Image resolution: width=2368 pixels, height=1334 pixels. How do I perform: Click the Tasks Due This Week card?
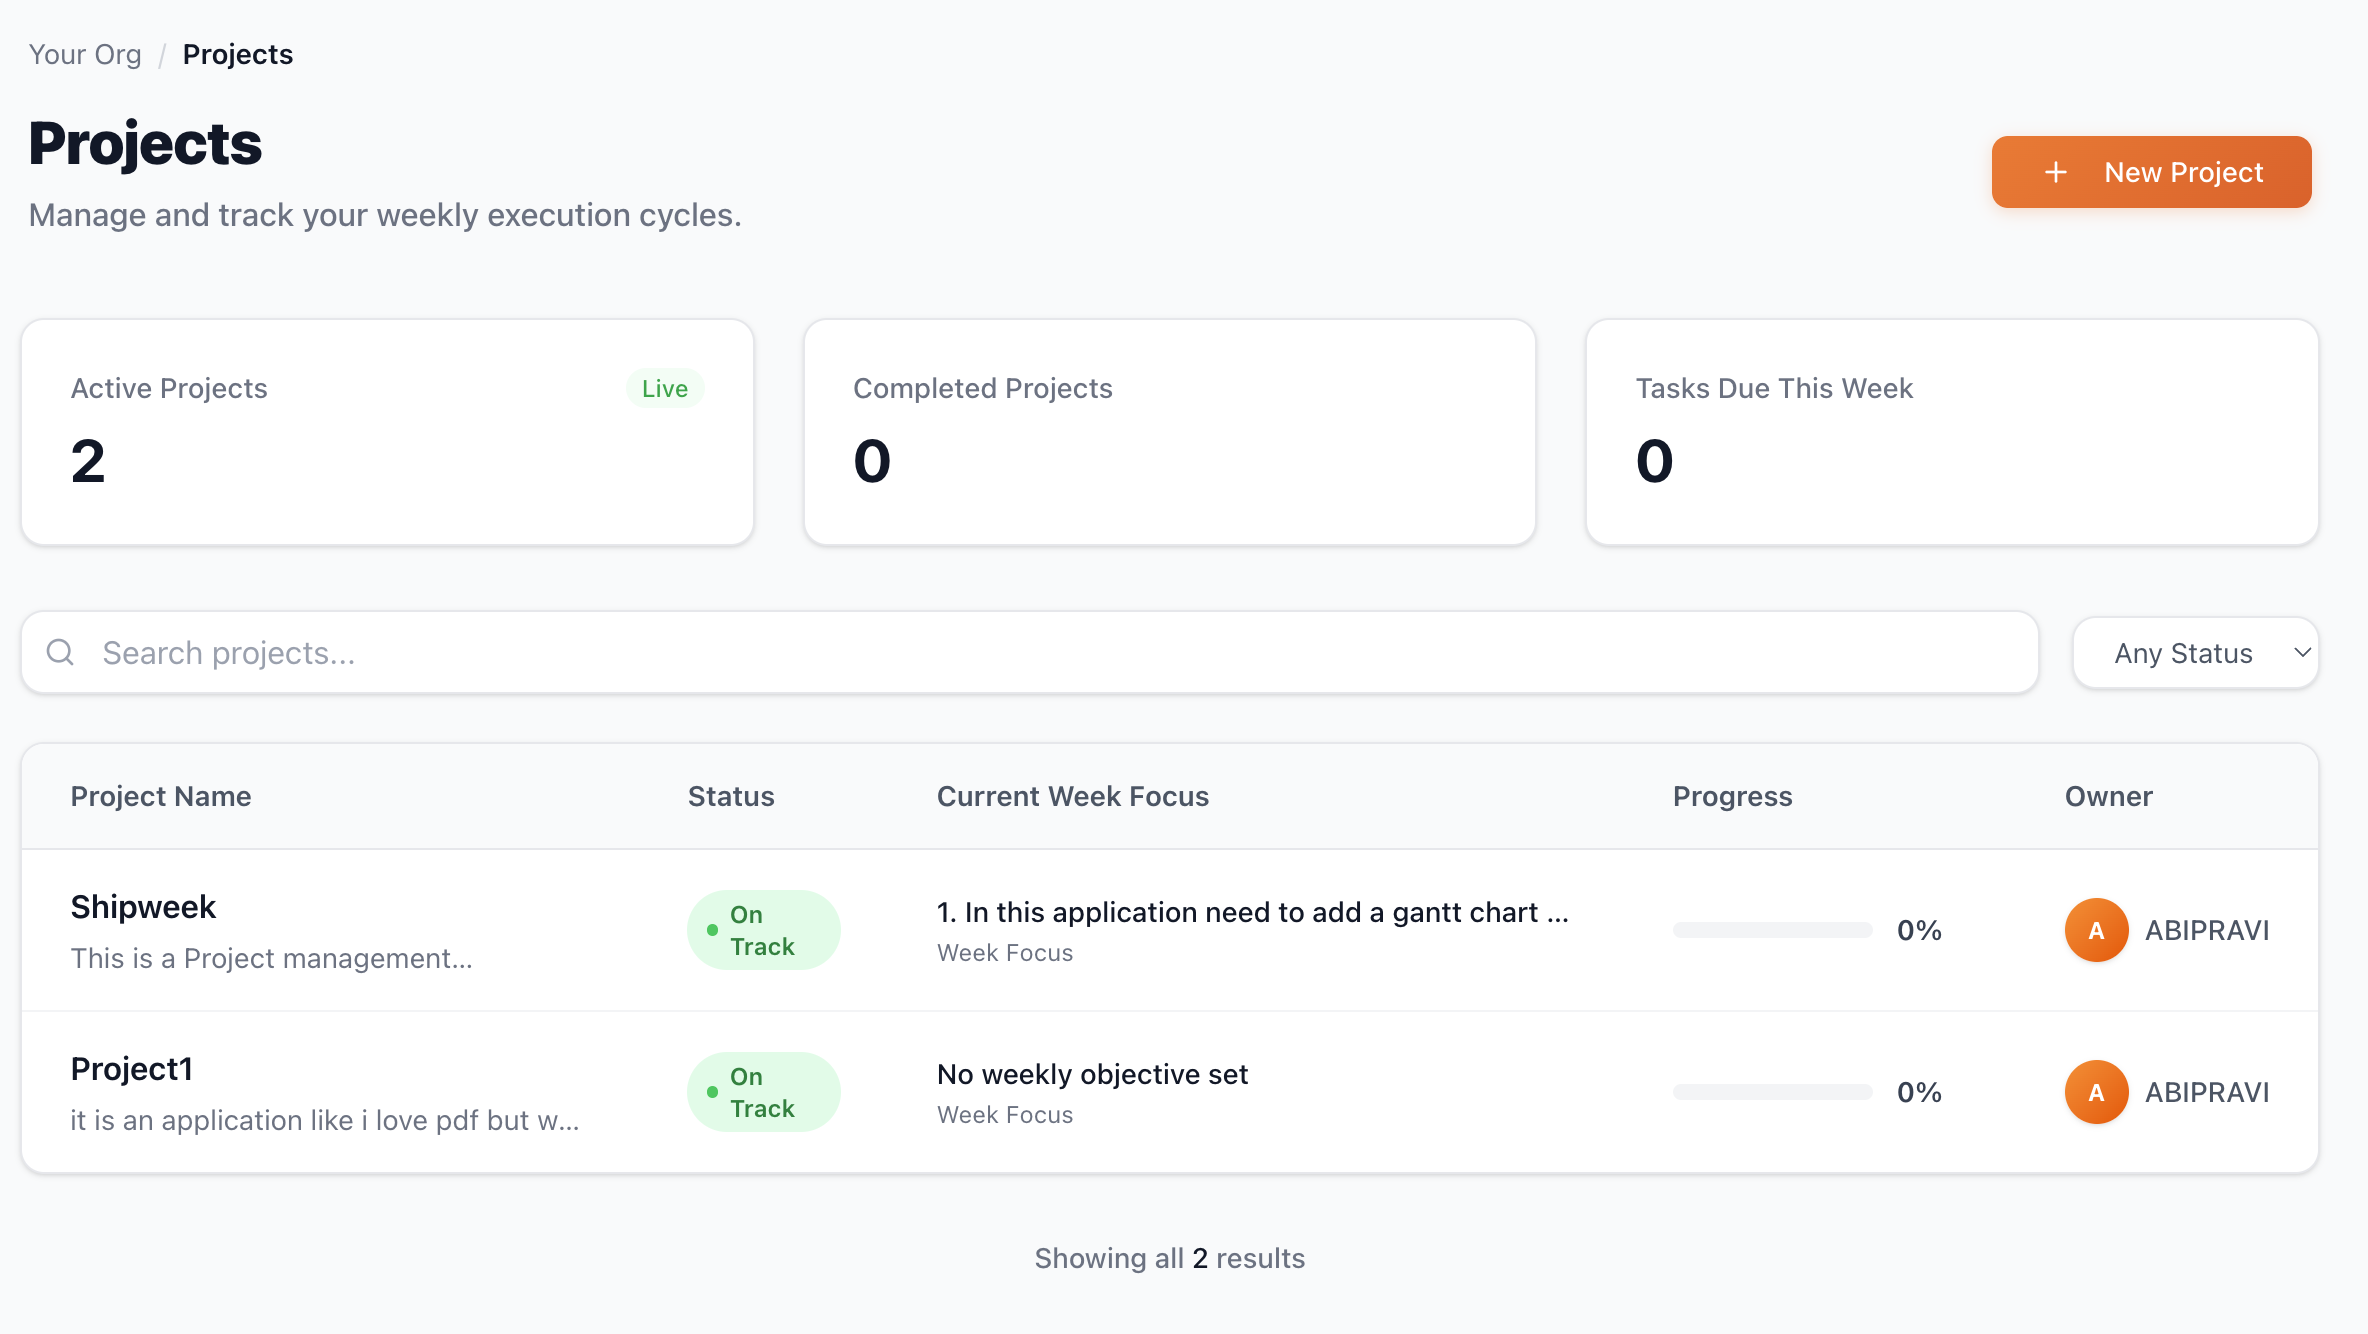tap(1951, 432)
